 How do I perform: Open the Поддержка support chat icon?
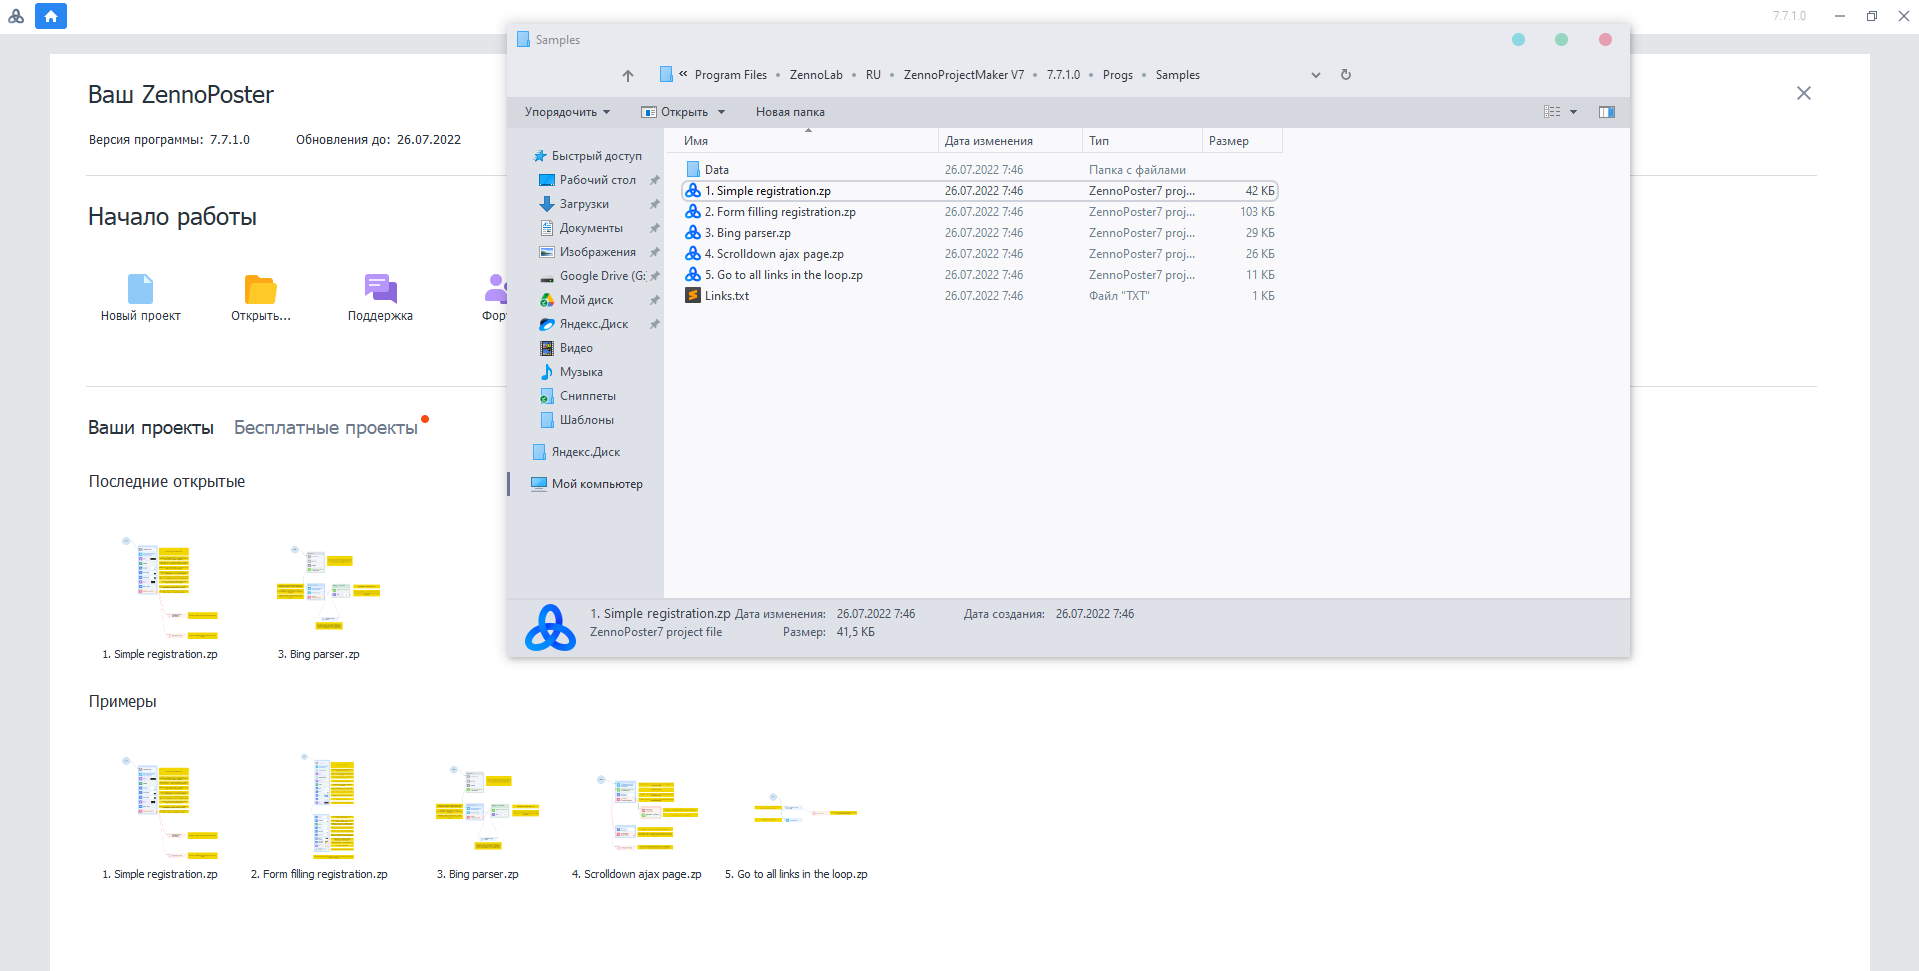[381, 289]
